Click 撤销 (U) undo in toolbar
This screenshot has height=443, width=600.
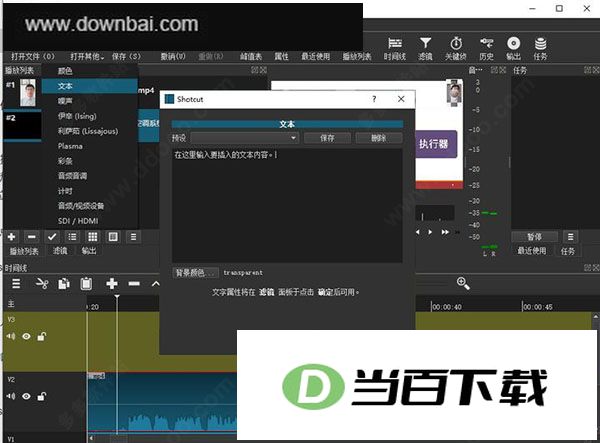(x=173, y=57)
